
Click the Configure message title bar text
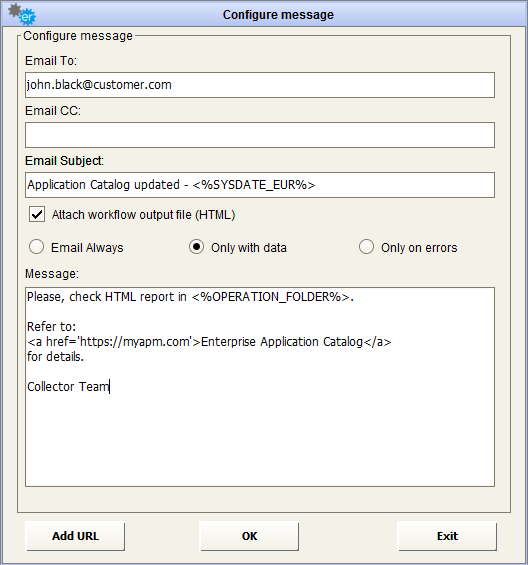pyautogui.click(x=278, y=15)
